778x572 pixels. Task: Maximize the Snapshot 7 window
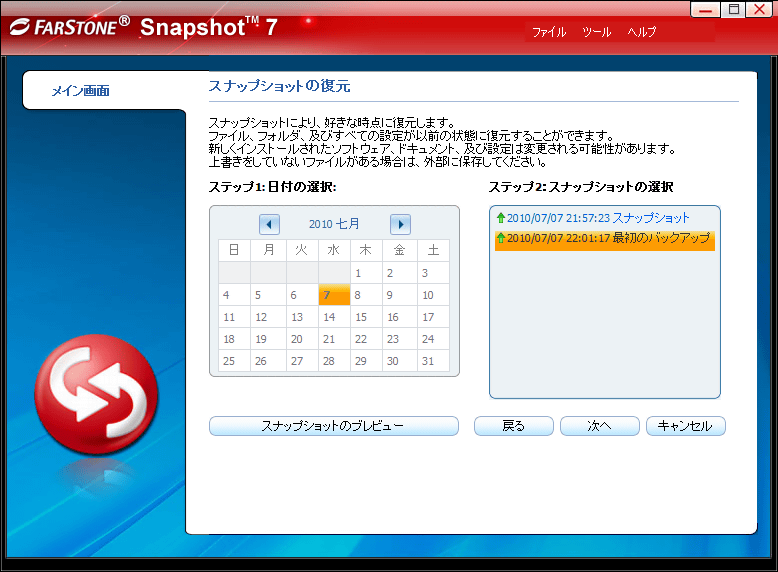[733, 9]
